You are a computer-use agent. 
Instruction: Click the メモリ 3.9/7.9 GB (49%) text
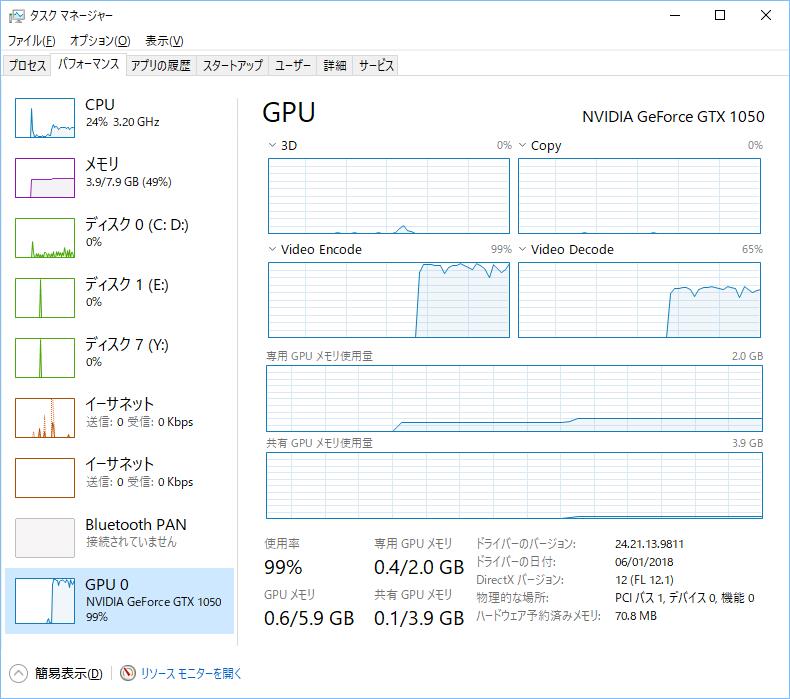tap(128, 182)
